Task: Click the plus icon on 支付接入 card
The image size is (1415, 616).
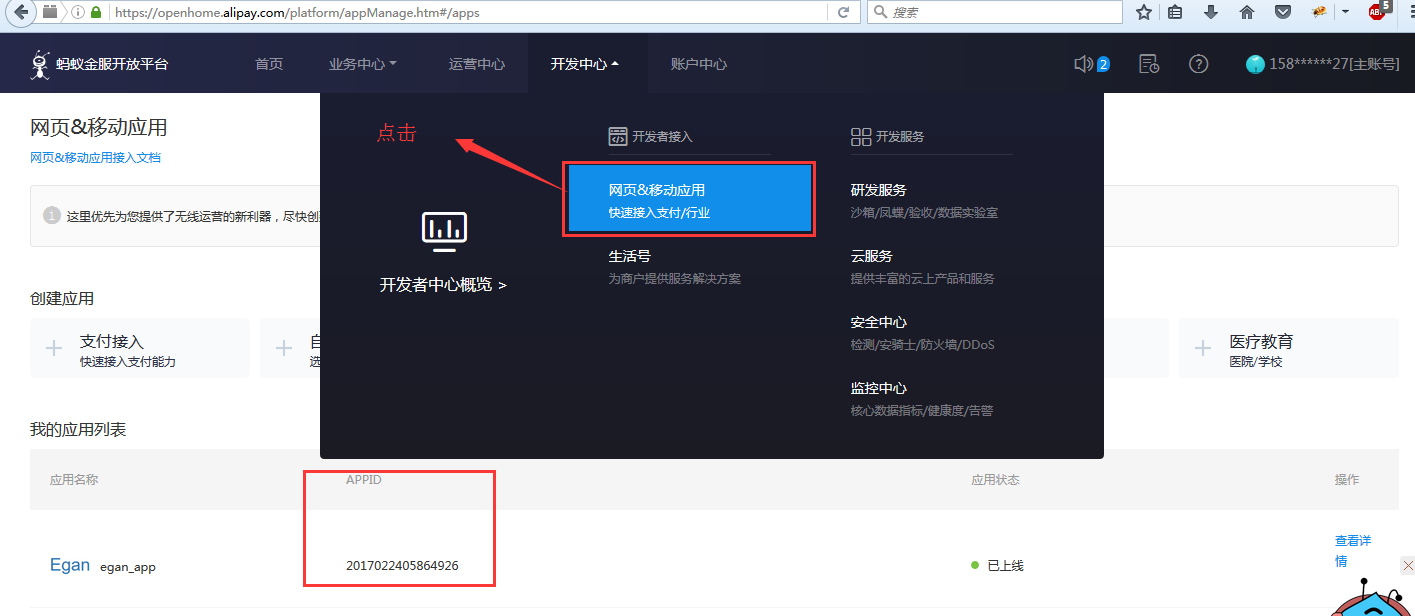Action: [x=54, y=348]
